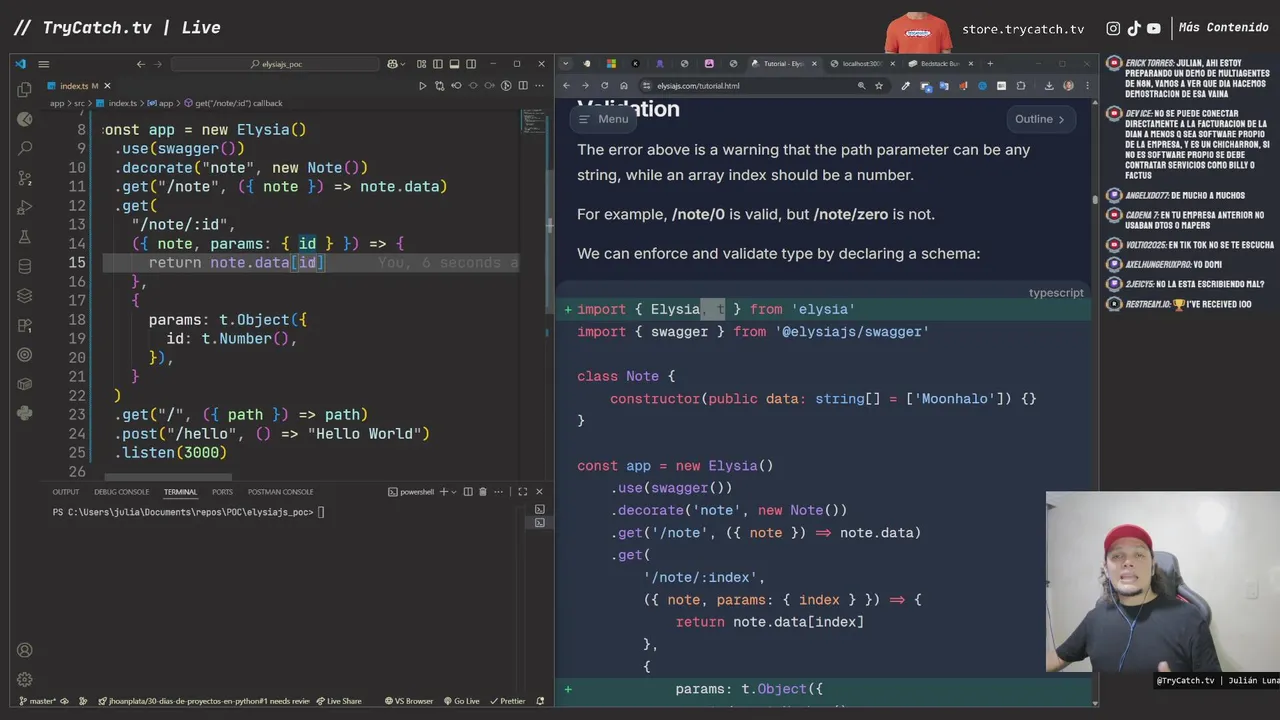
Task: Maximize the terminal panel size
Action: [522, 492]
